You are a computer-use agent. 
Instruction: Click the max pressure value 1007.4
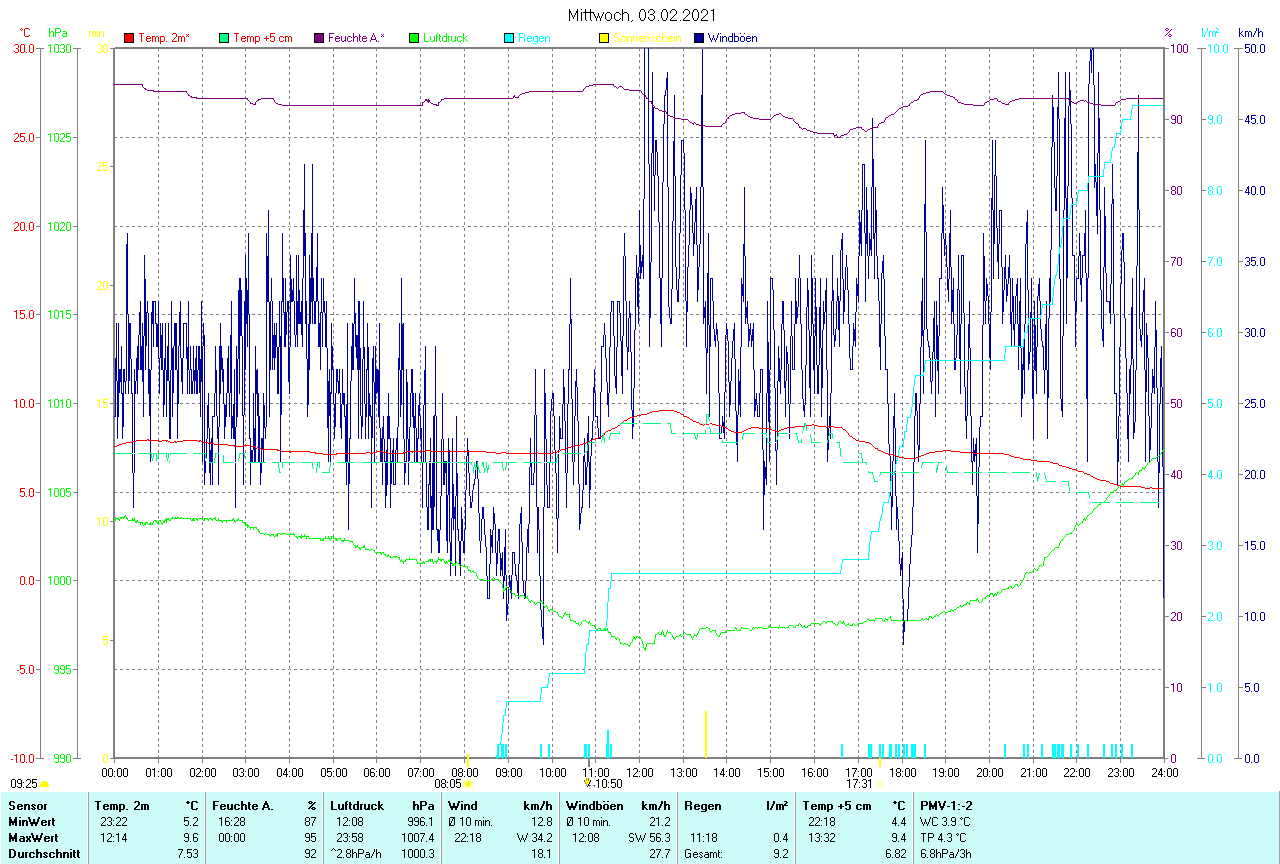(x=418, y=838)
